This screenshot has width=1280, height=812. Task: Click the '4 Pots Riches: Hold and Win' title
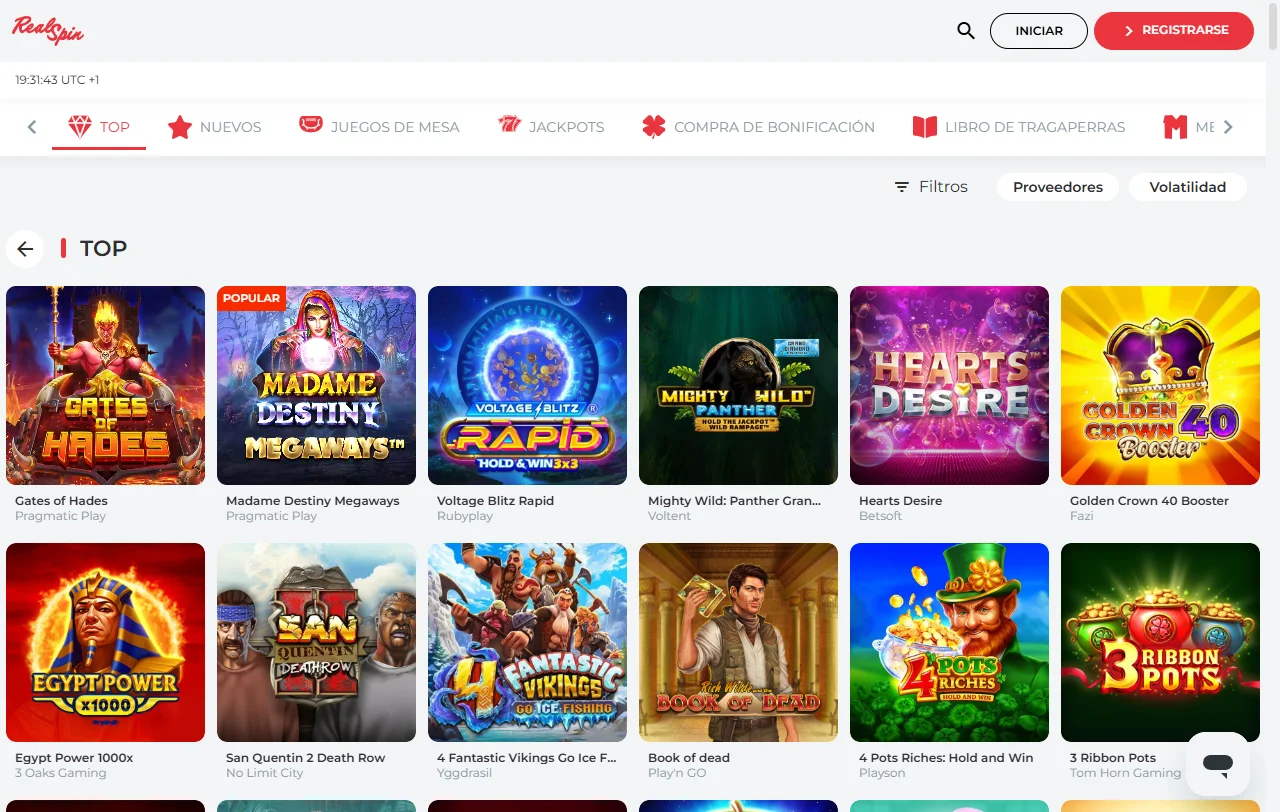[x=946, y=758]
